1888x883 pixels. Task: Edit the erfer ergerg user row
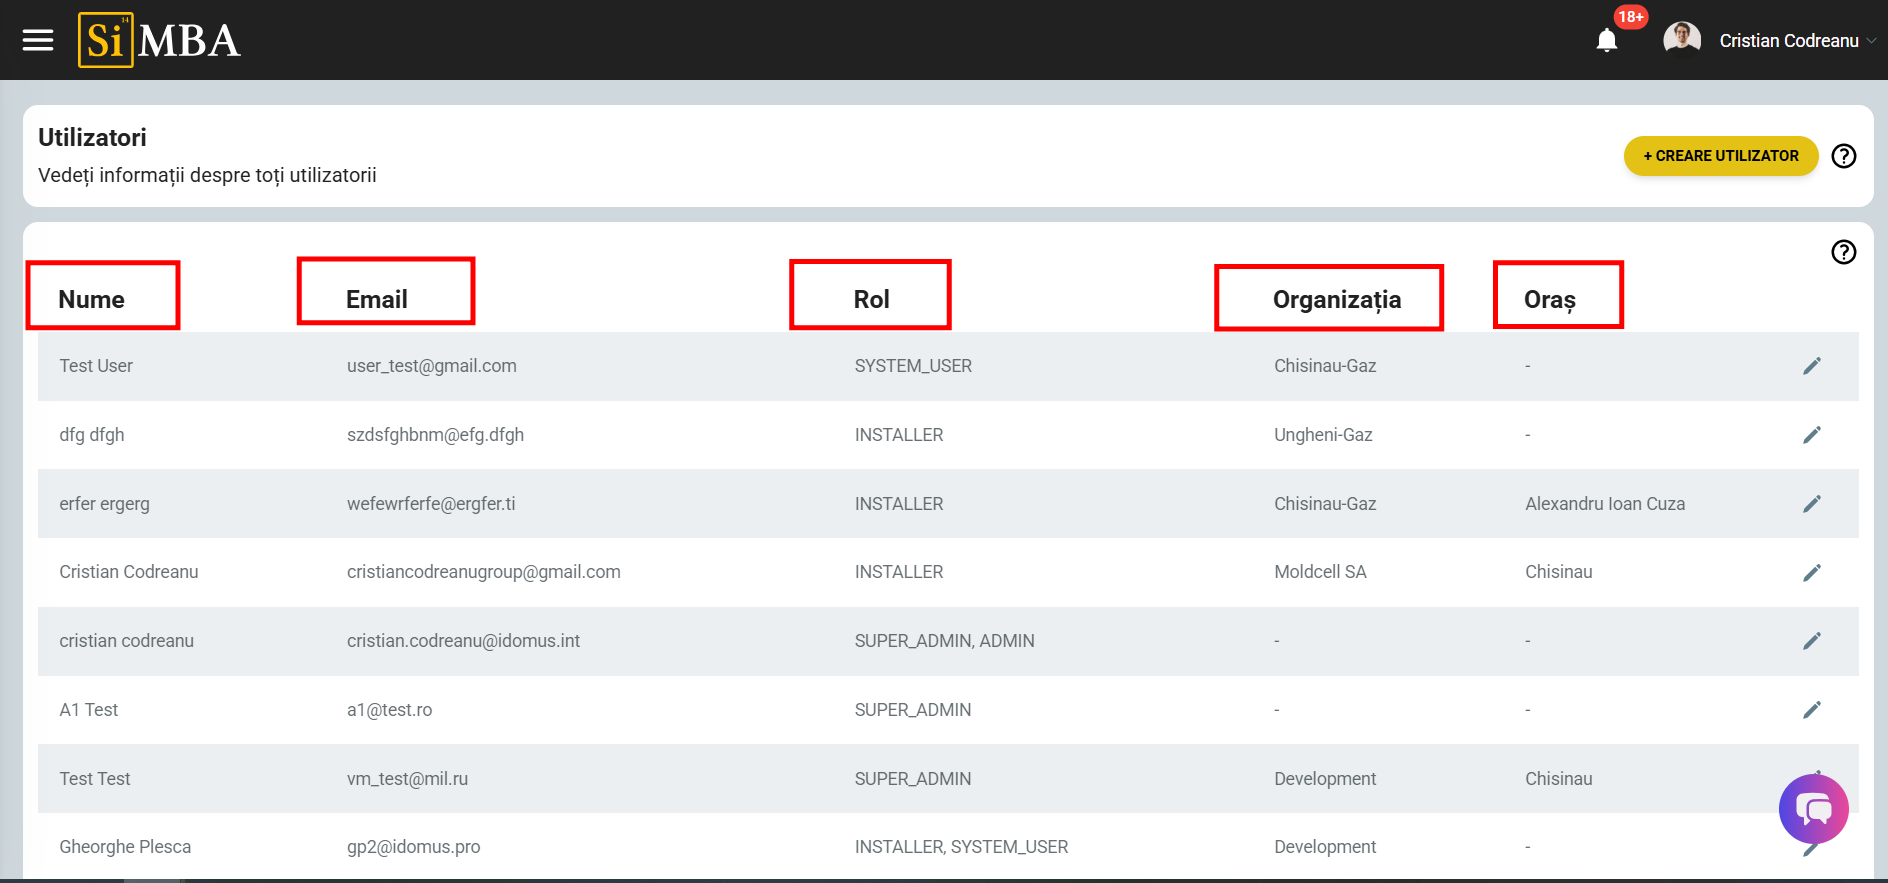tap(1811, 504)
